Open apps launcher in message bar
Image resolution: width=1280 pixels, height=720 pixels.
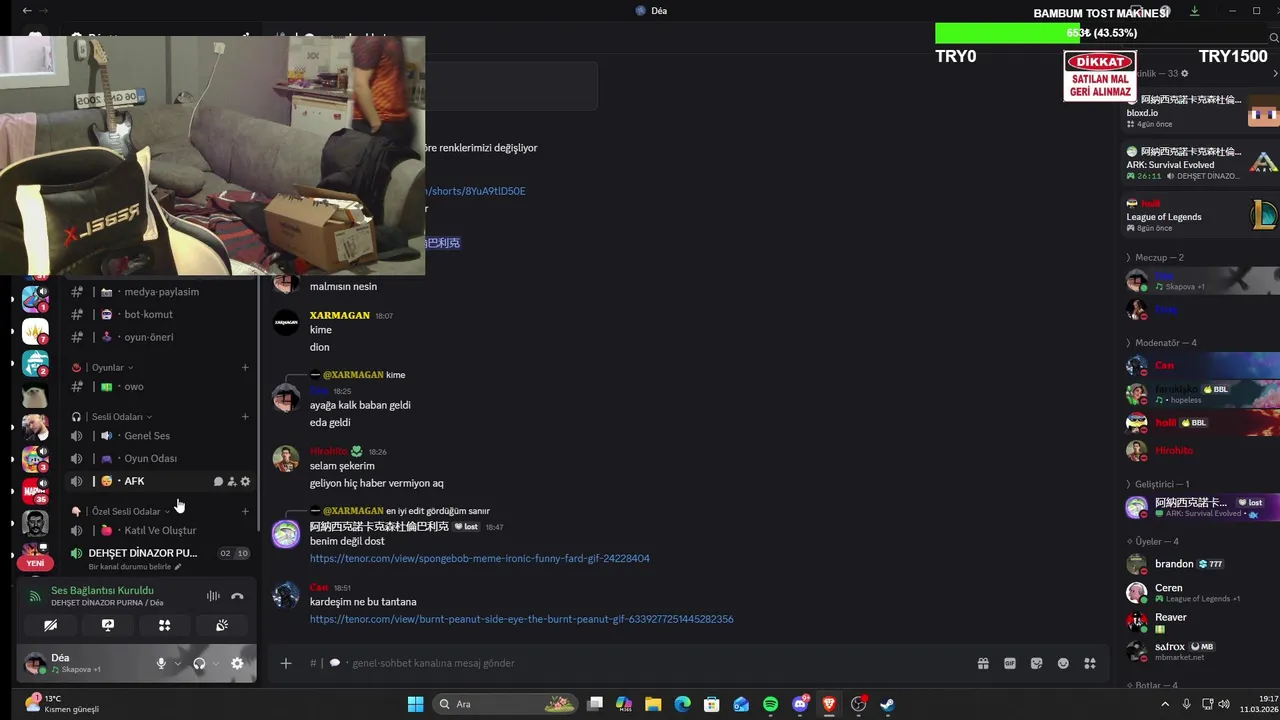[x=1090, y=663]
